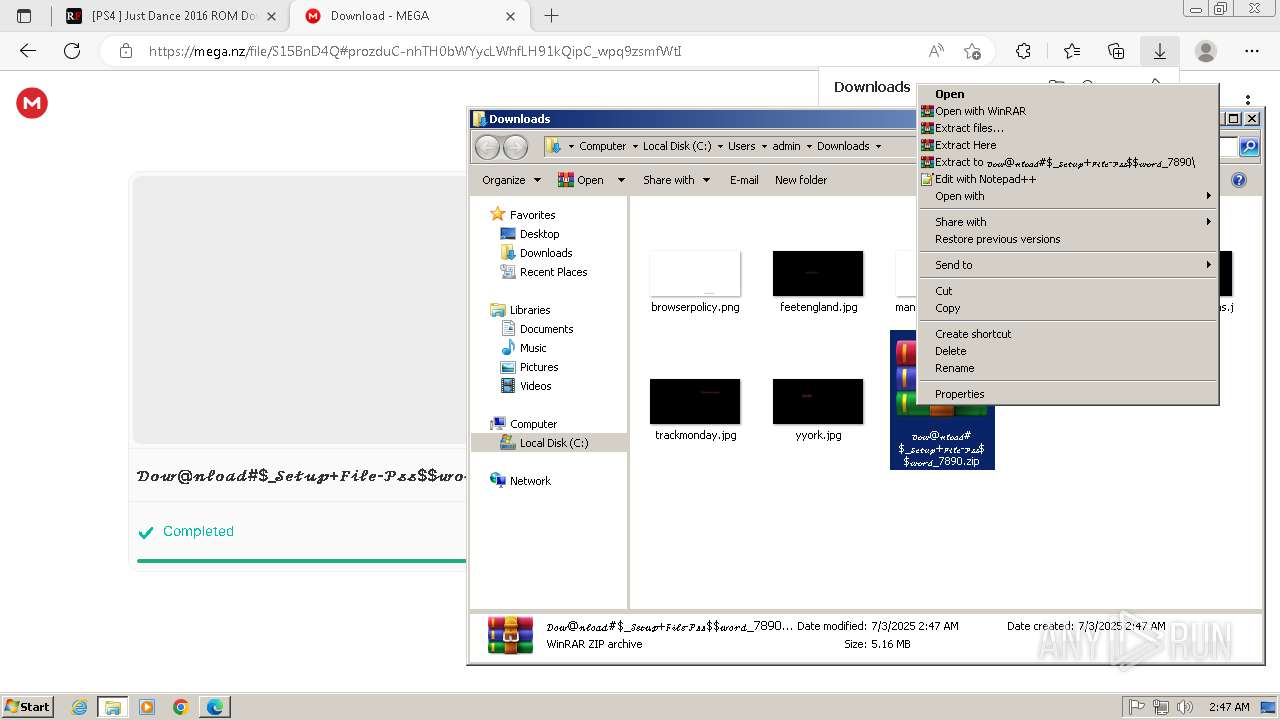The width and height of the screenshot is (1280, 720).
Task: Open Properties from context menu
Action: click(1068, 394)
